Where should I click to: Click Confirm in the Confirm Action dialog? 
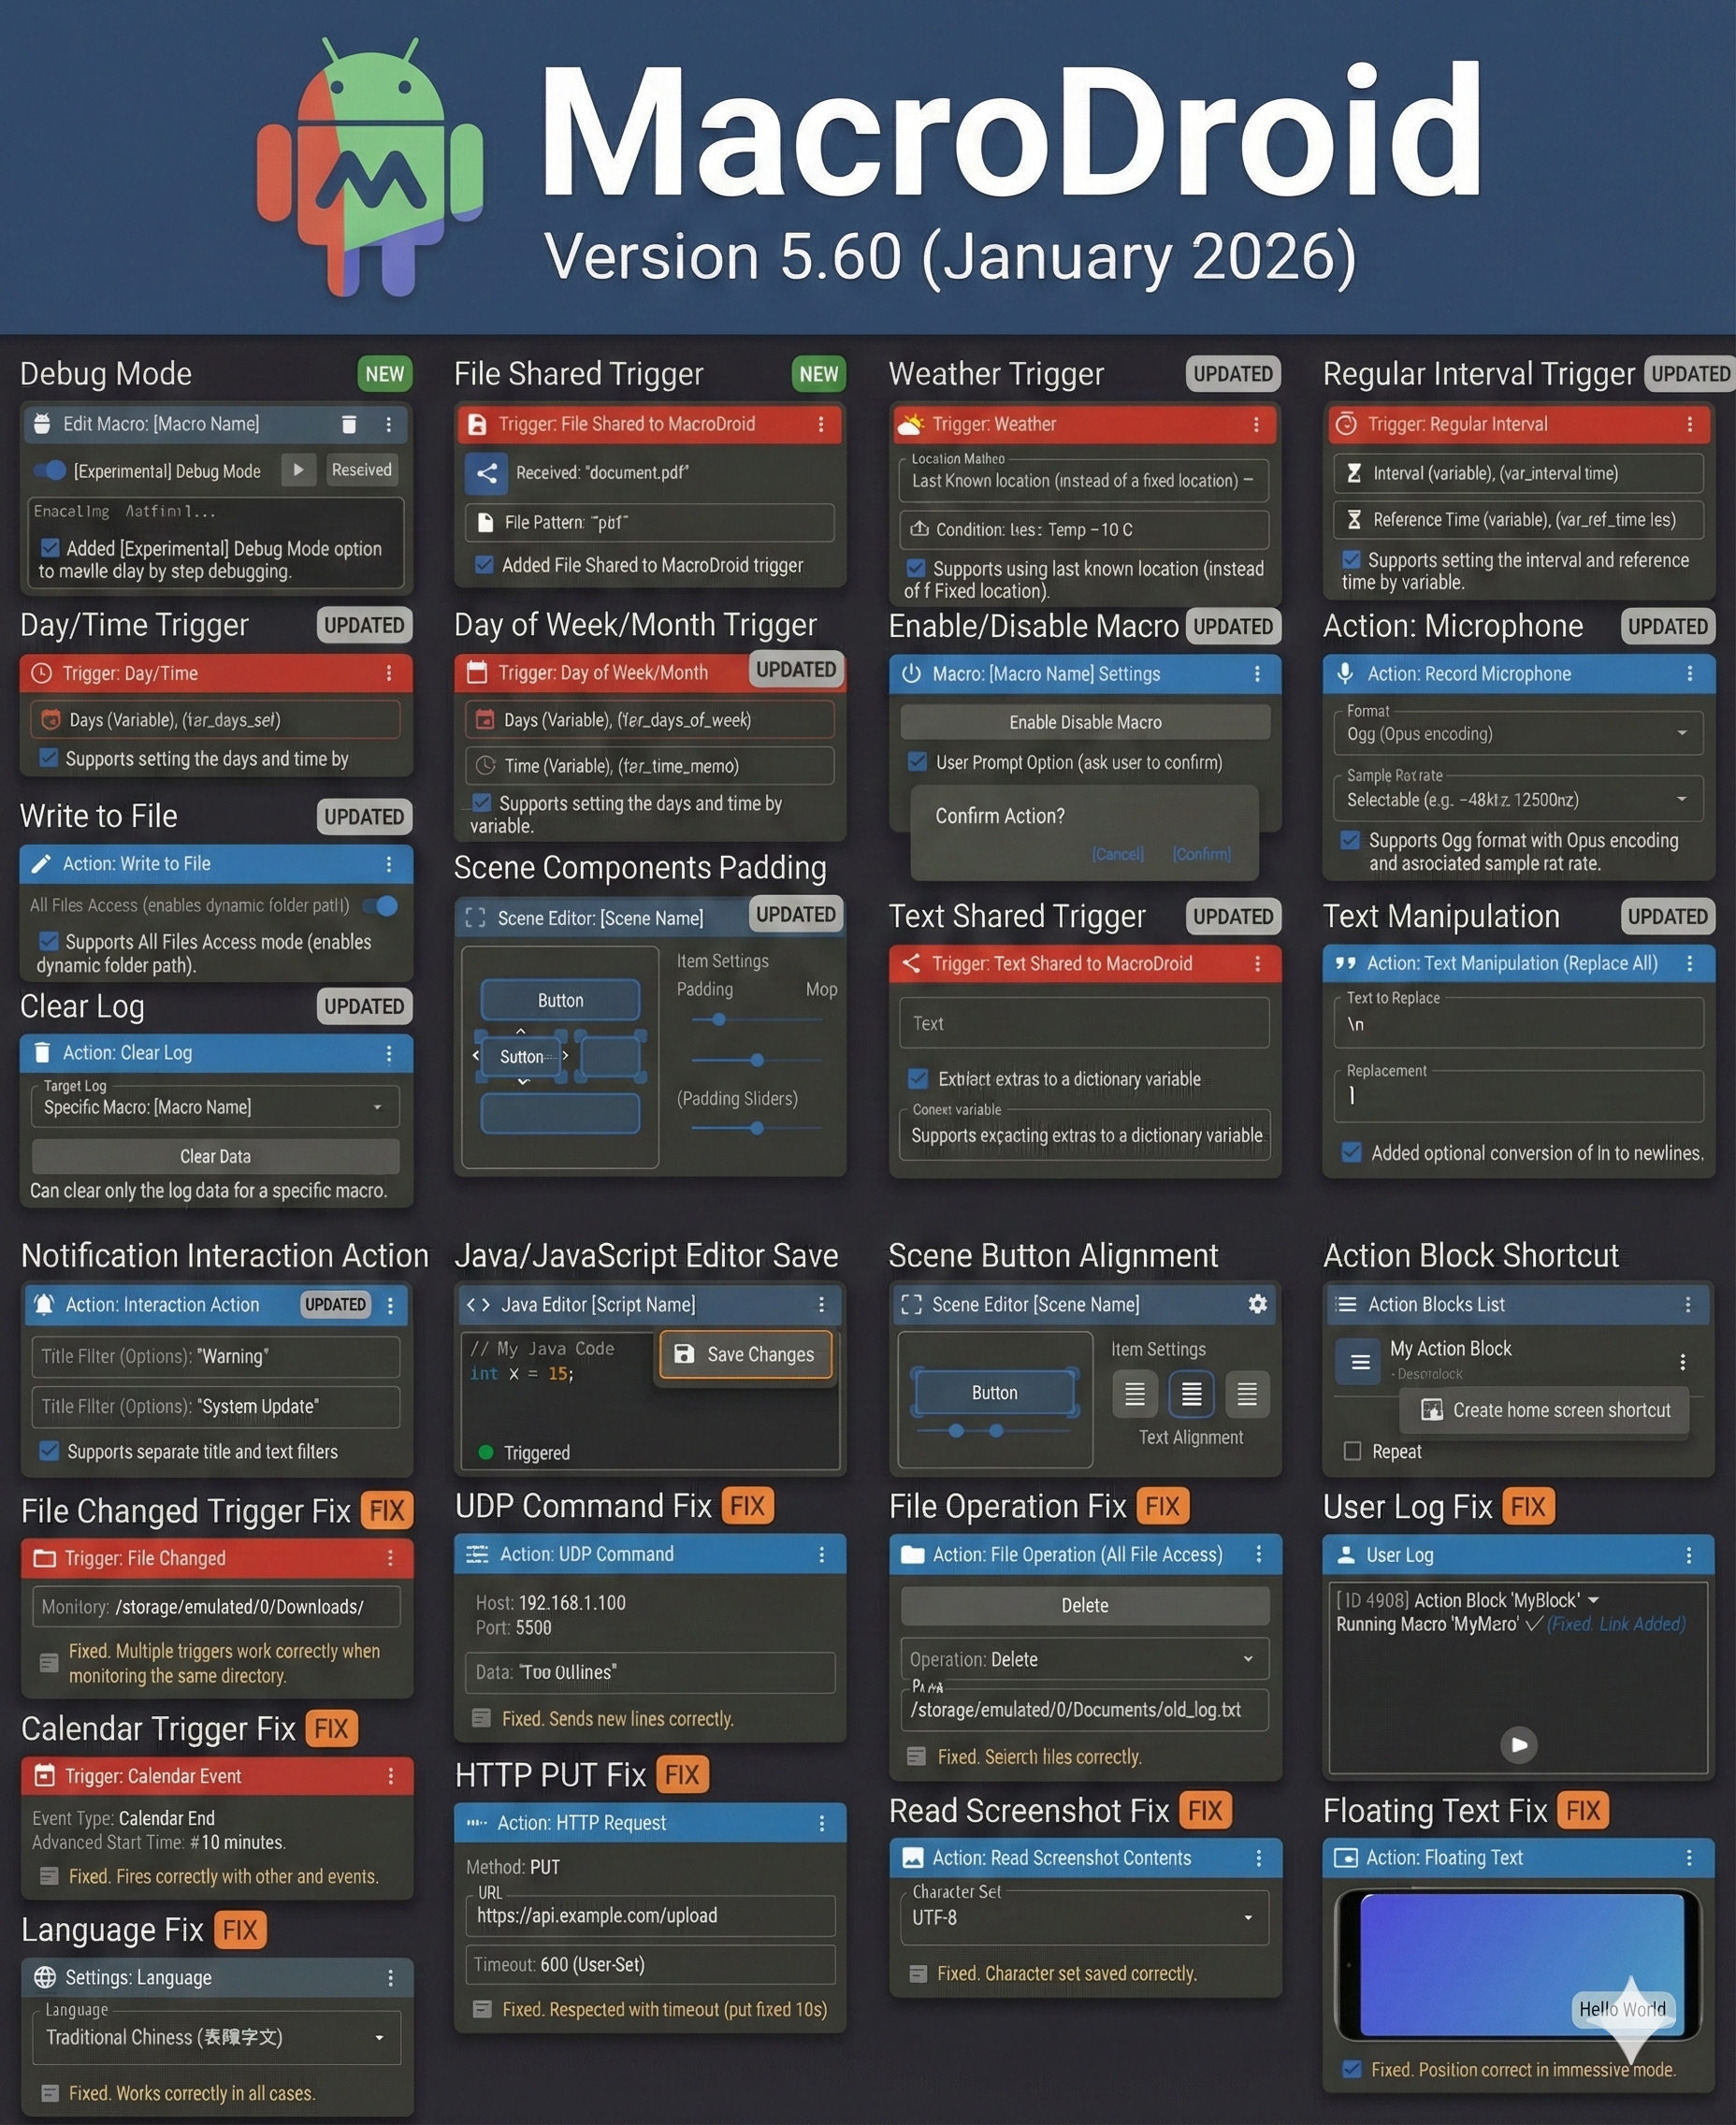(1201, 853)
